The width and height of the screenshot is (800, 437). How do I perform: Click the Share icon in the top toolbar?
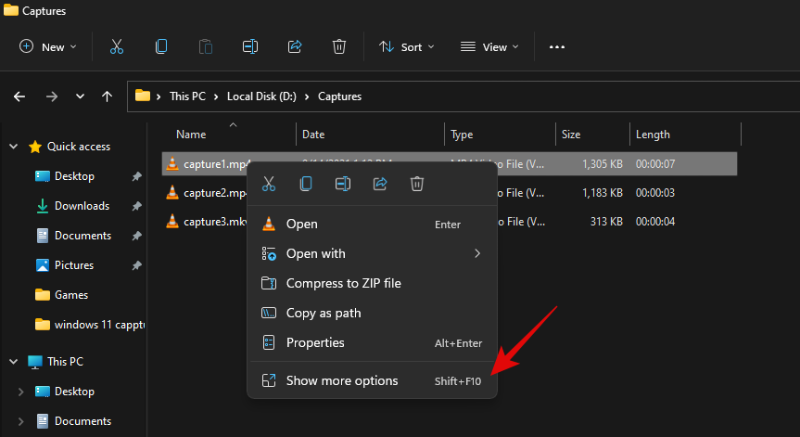tap(295, 46)
